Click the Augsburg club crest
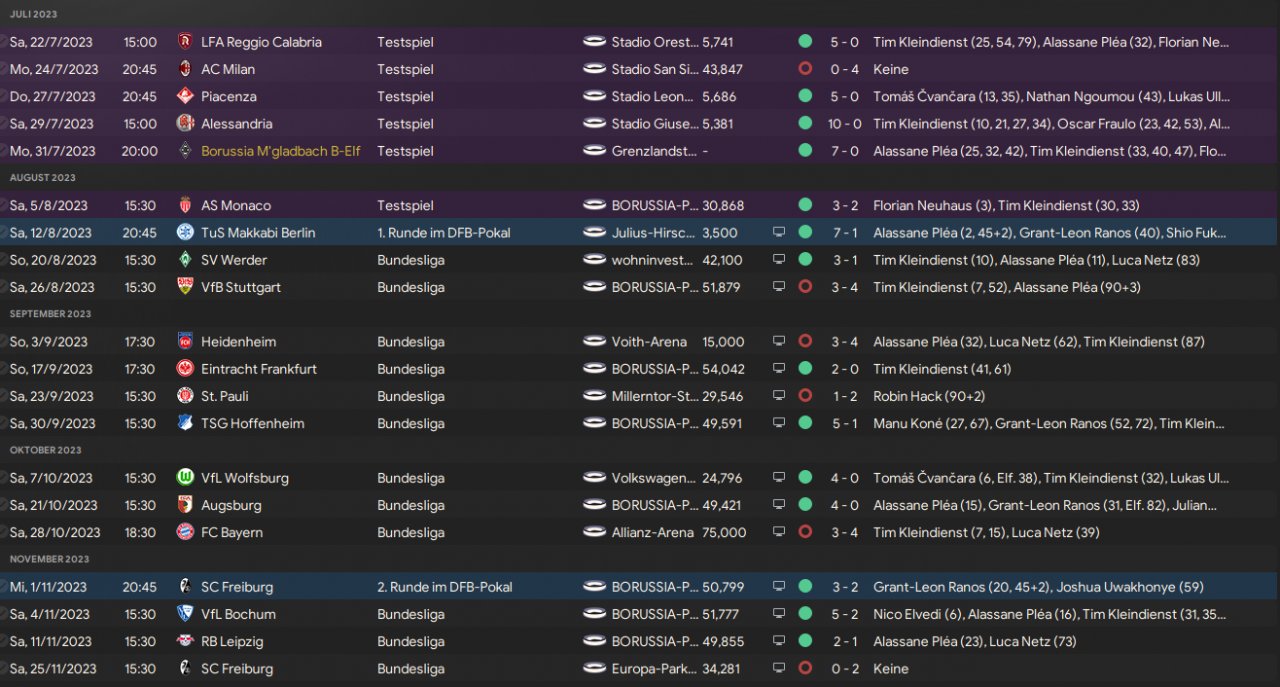Image resolution: width=1280 pixels, height=687 pixels. [x=184, y=505]
